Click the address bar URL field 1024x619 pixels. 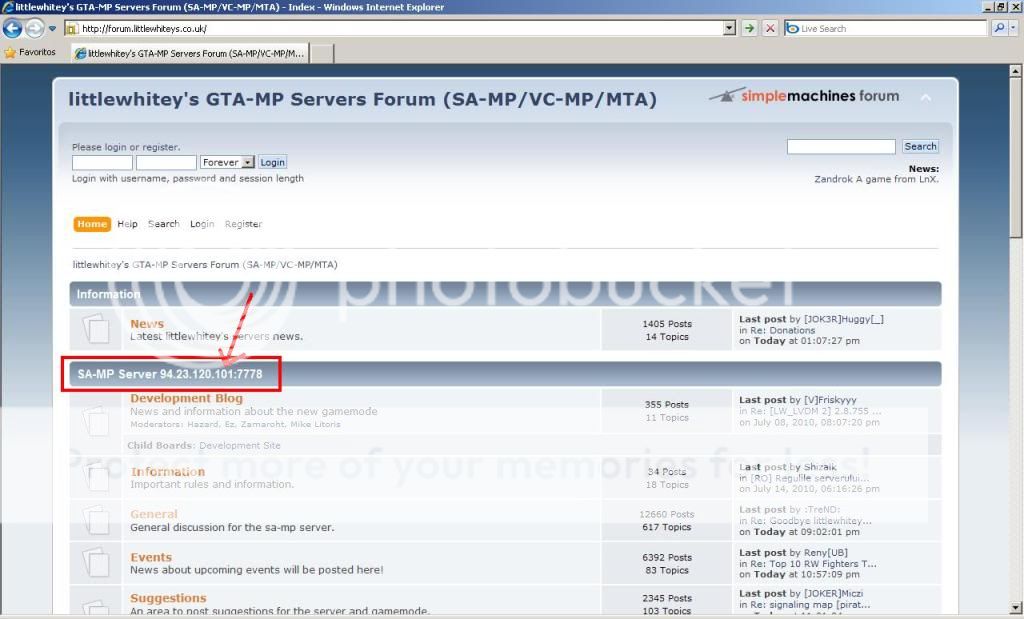pyautogui.click(x=393, y=28)
